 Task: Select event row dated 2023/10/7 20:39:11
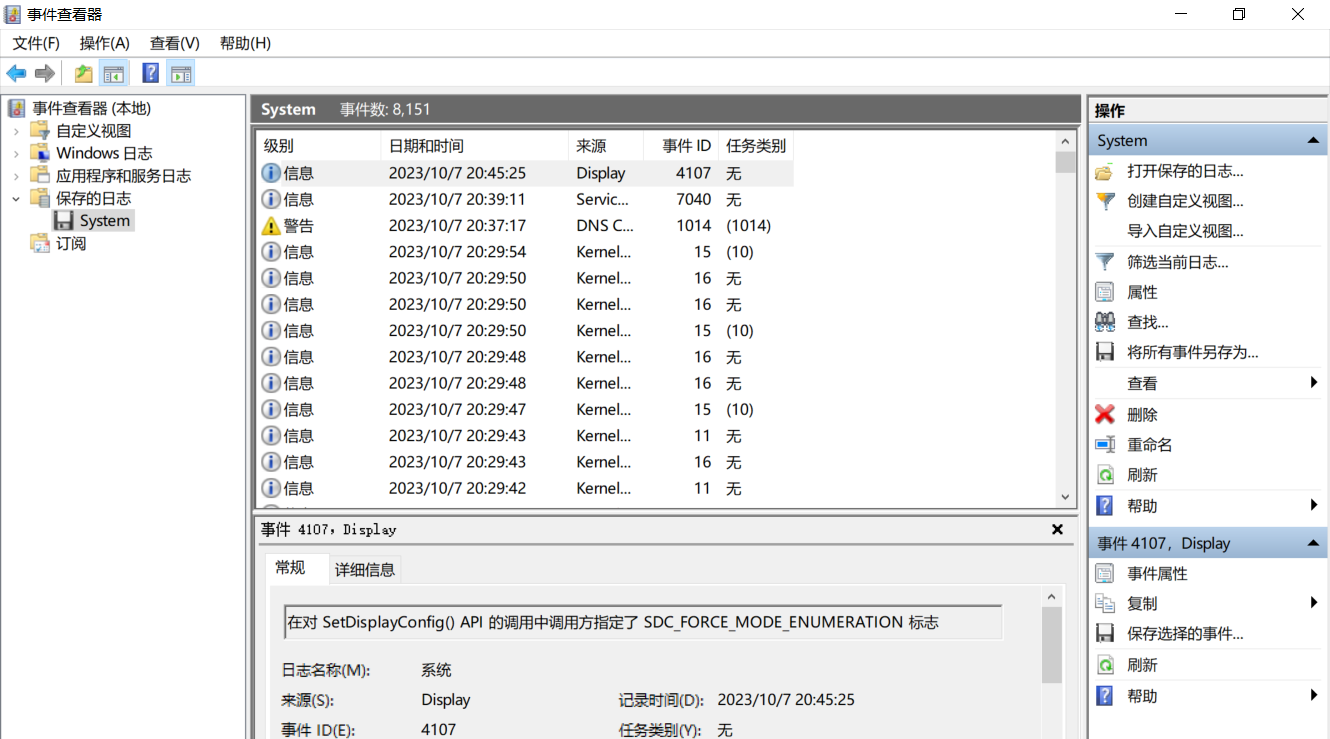pyautogui.click(x=526, y=200)
